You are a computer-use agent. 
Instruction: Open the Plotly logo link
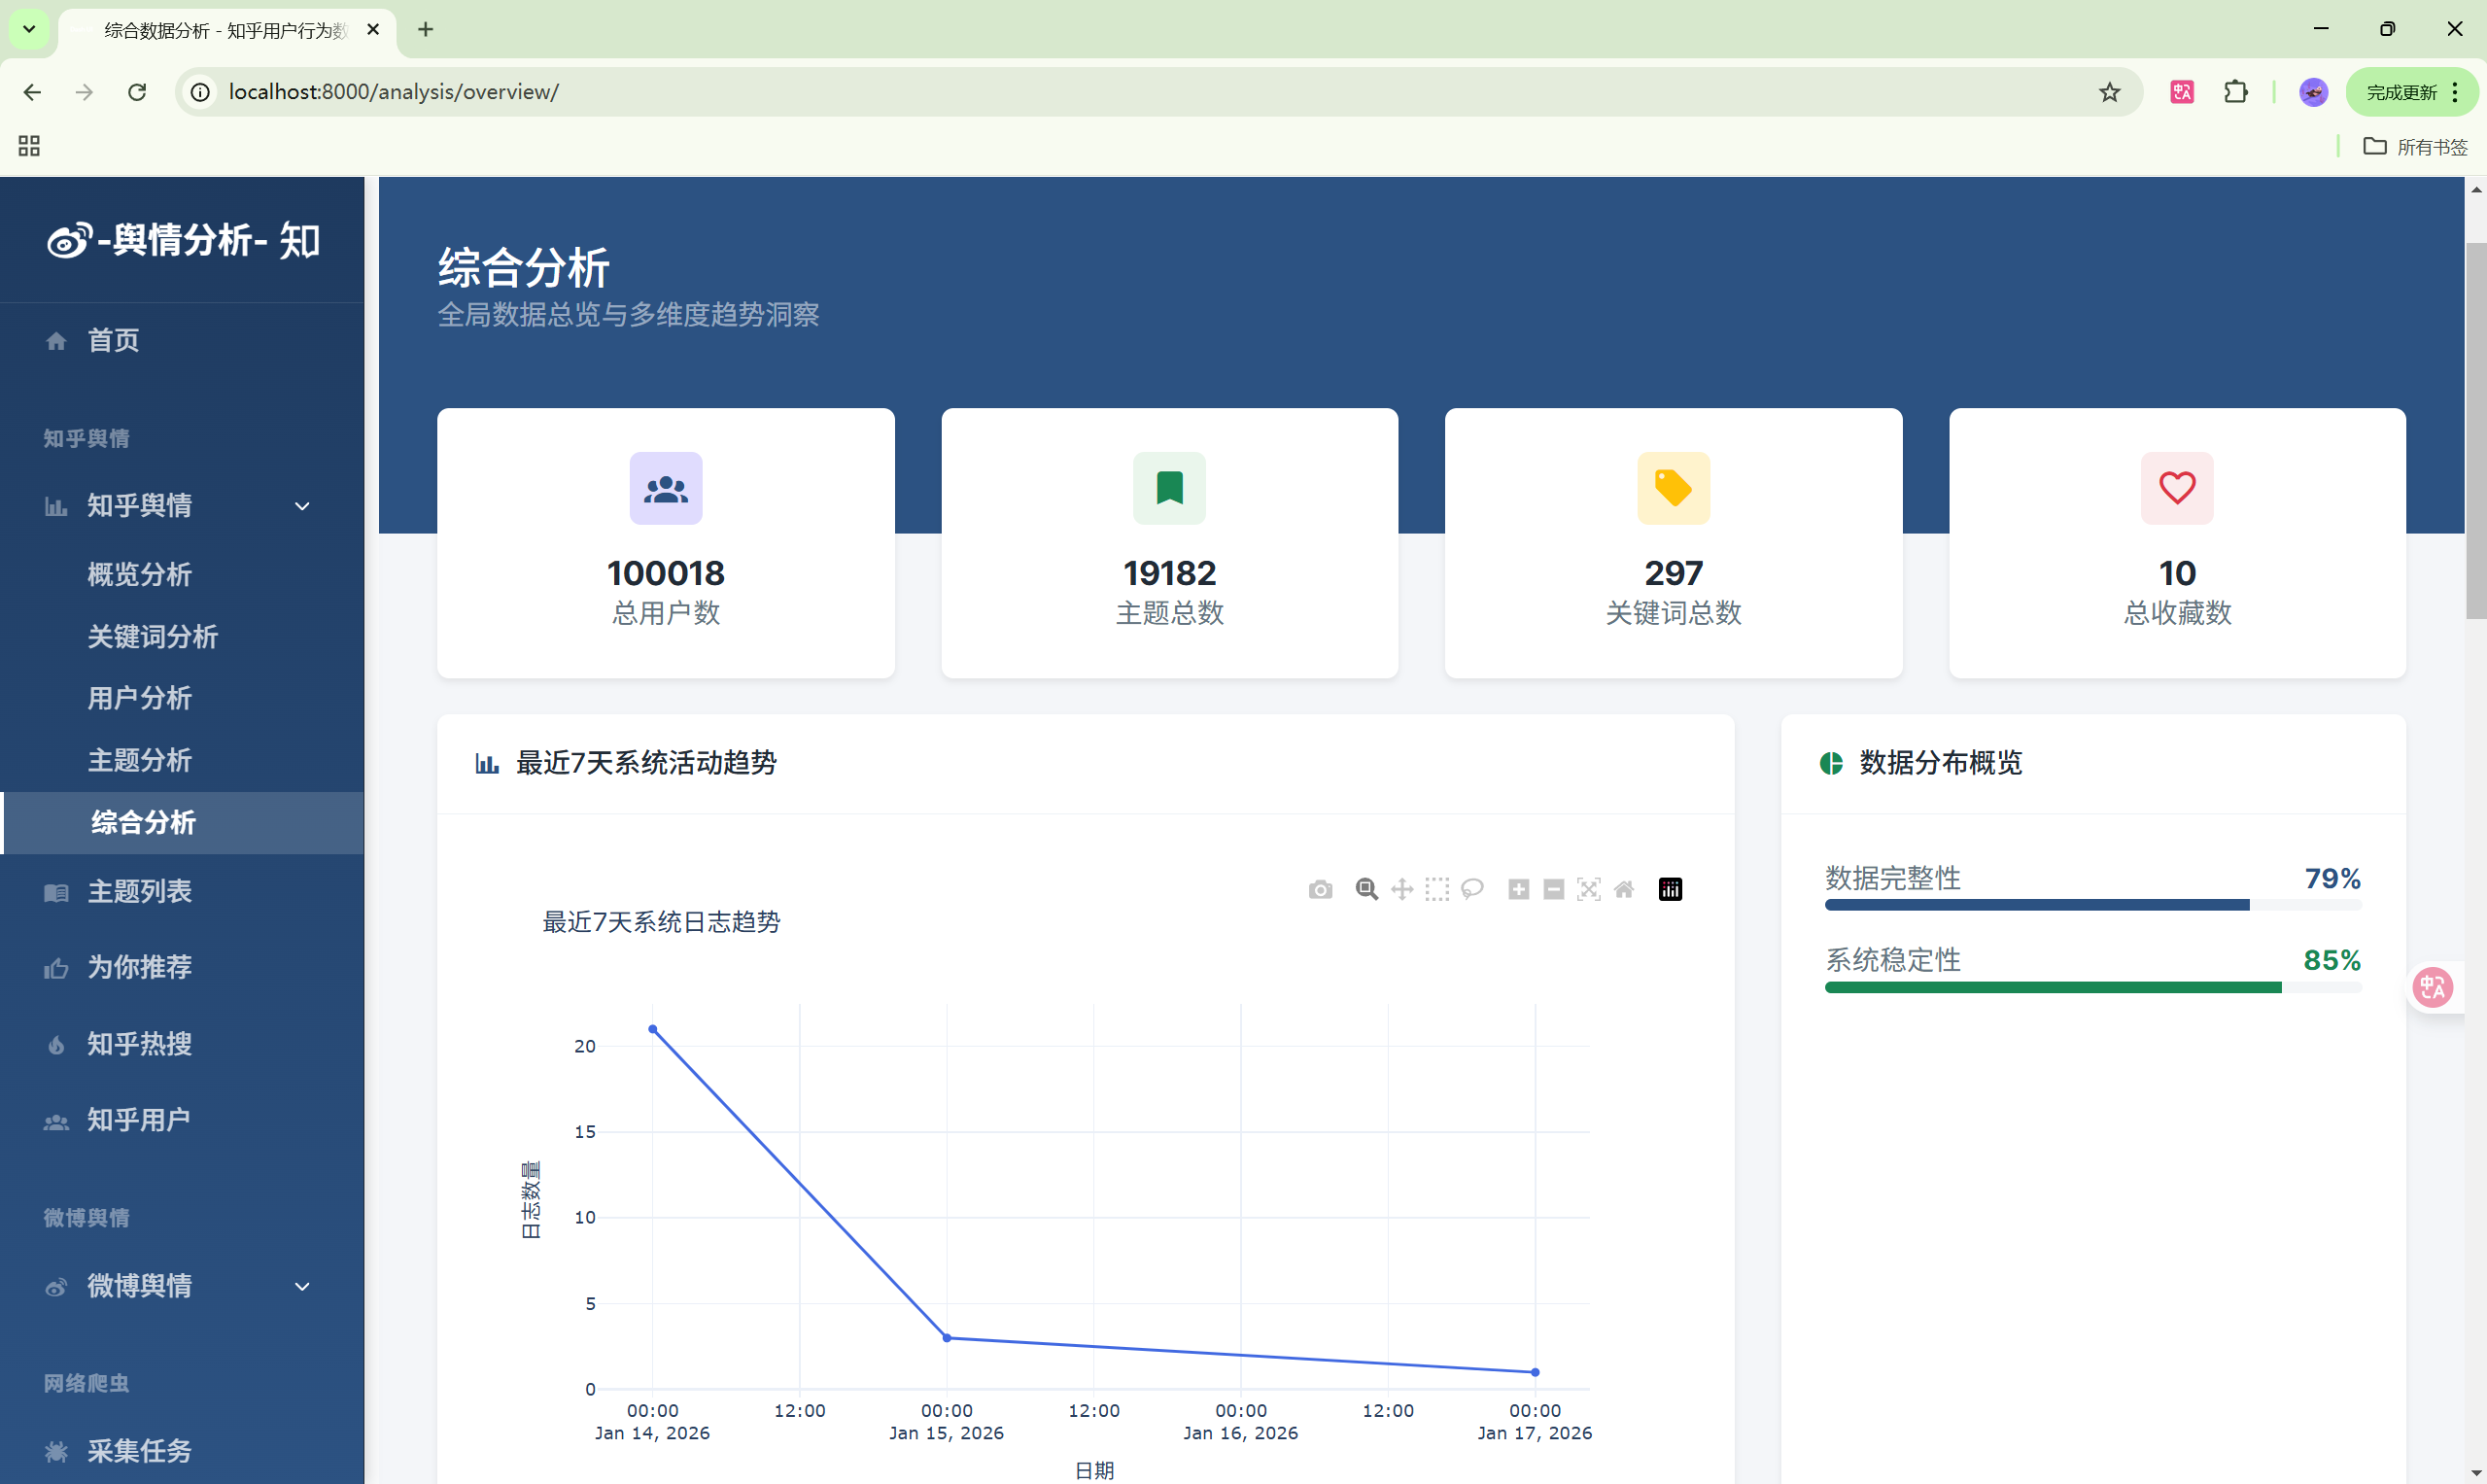coord(1670,889)
